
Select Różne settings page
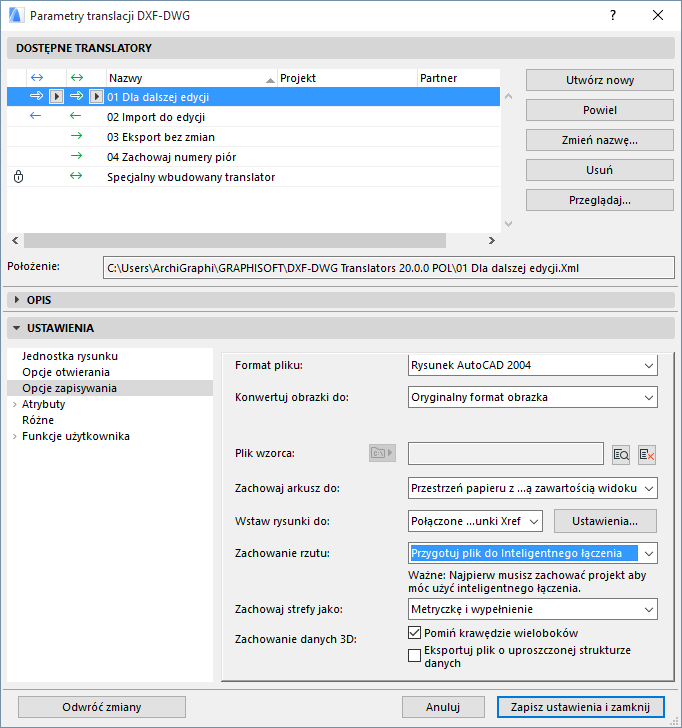point(38,420)
